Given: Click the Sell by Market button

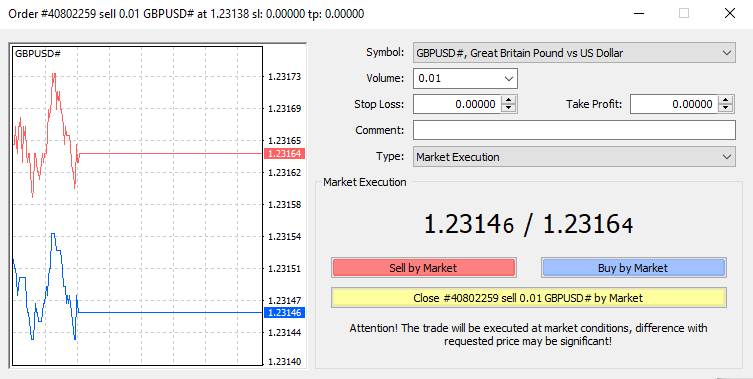Looking at the screenshot, I should [x=423, y=268].
